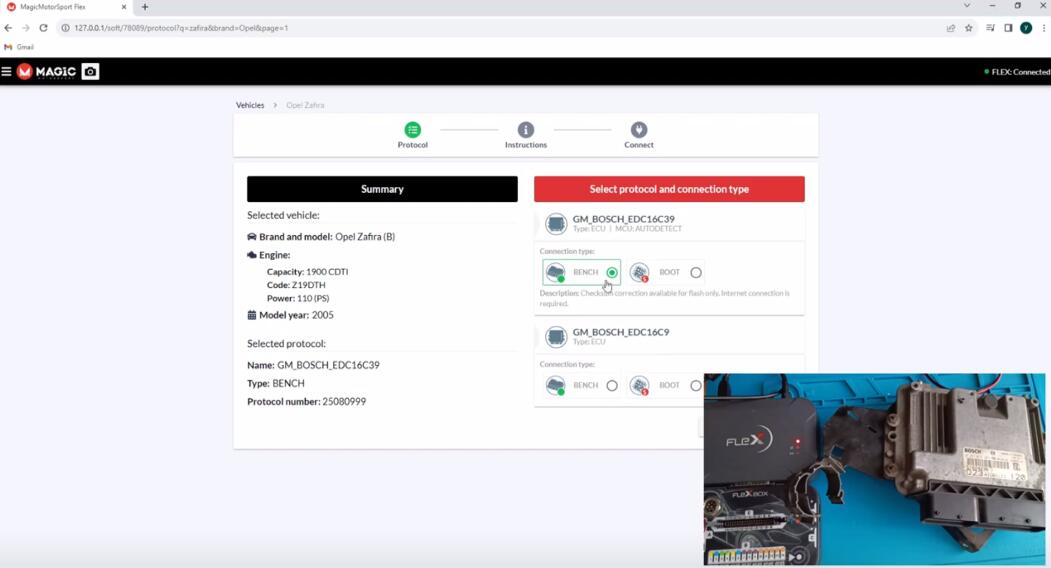Open the Gmail bookmark
This screenshot has height=568, width=1051.
pos(19,47)
